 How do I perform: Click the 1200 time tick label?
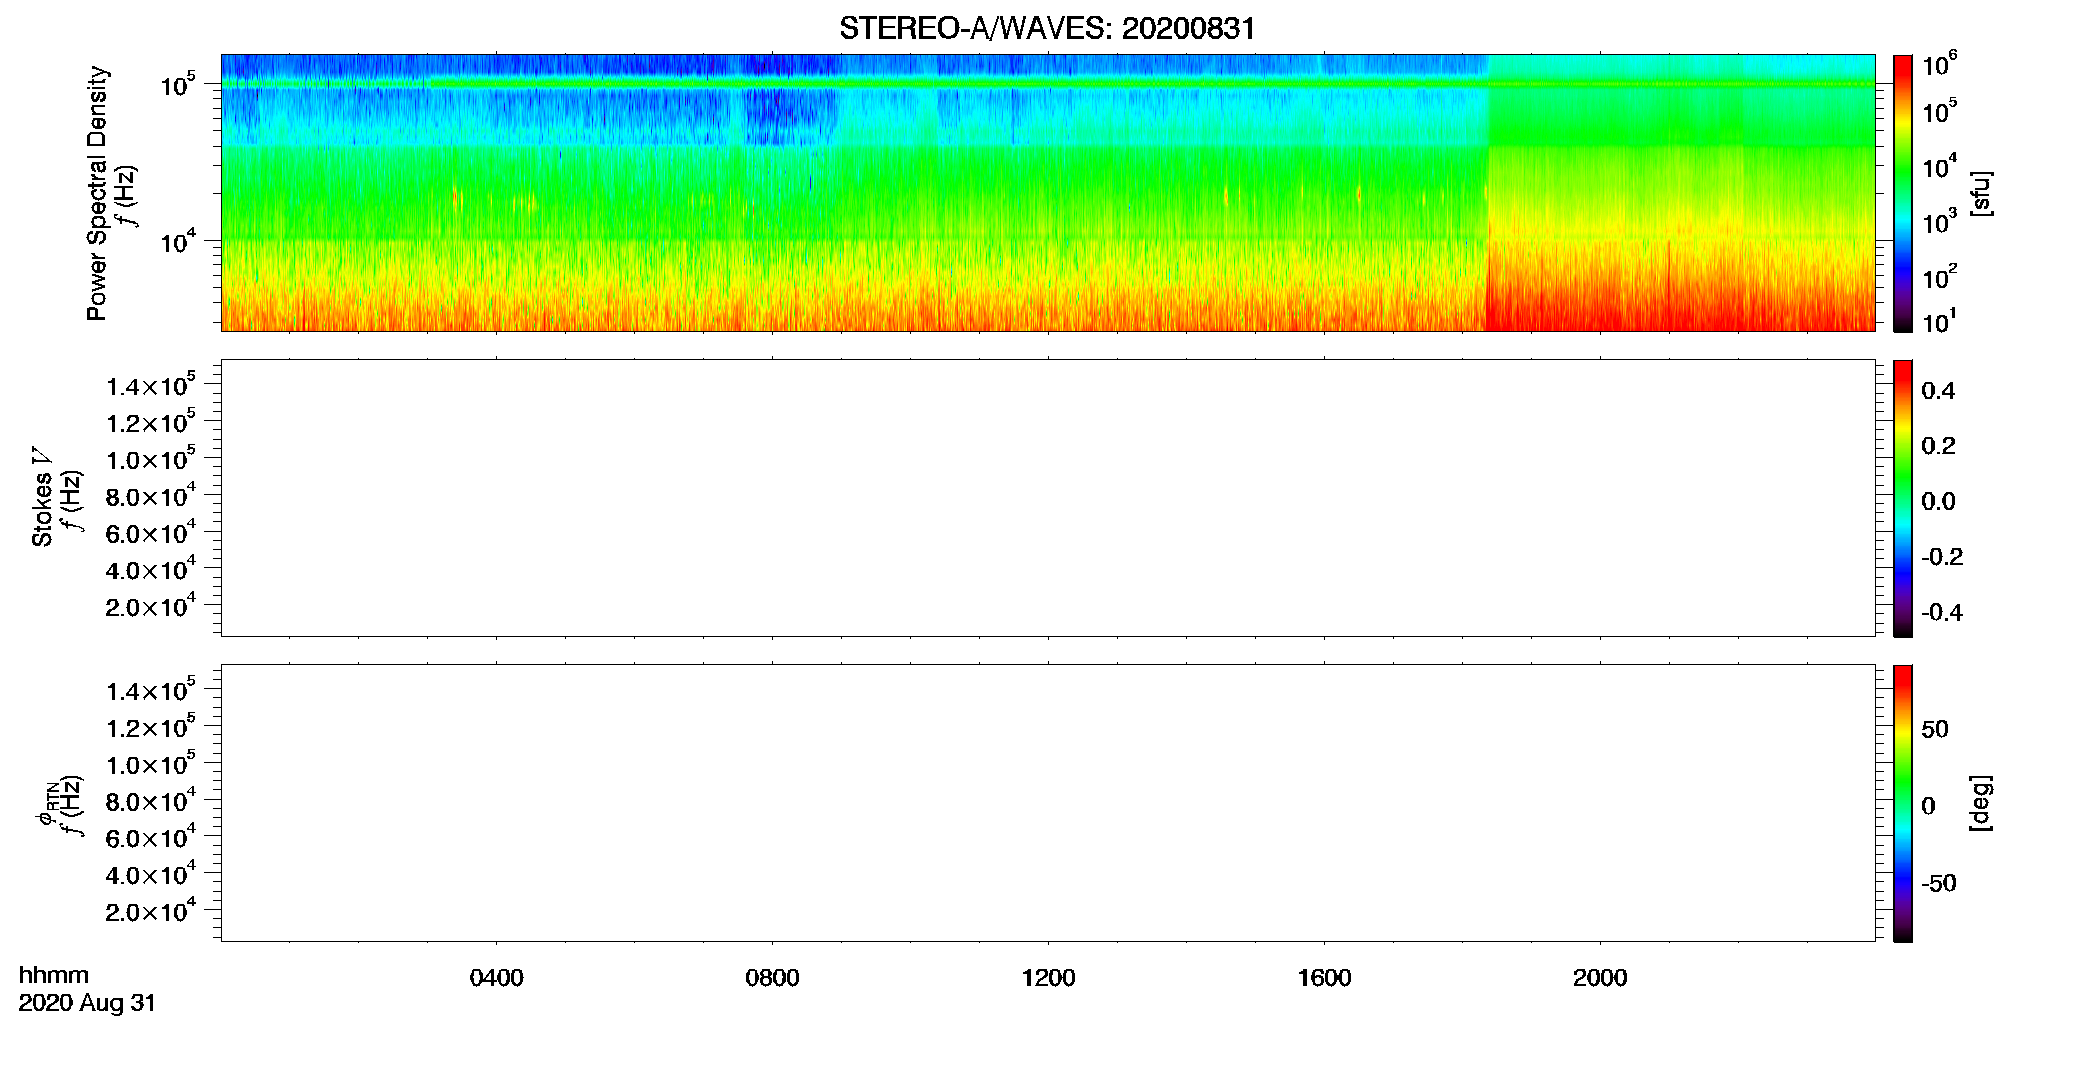pyautogui.click(x=1048, y=978)
